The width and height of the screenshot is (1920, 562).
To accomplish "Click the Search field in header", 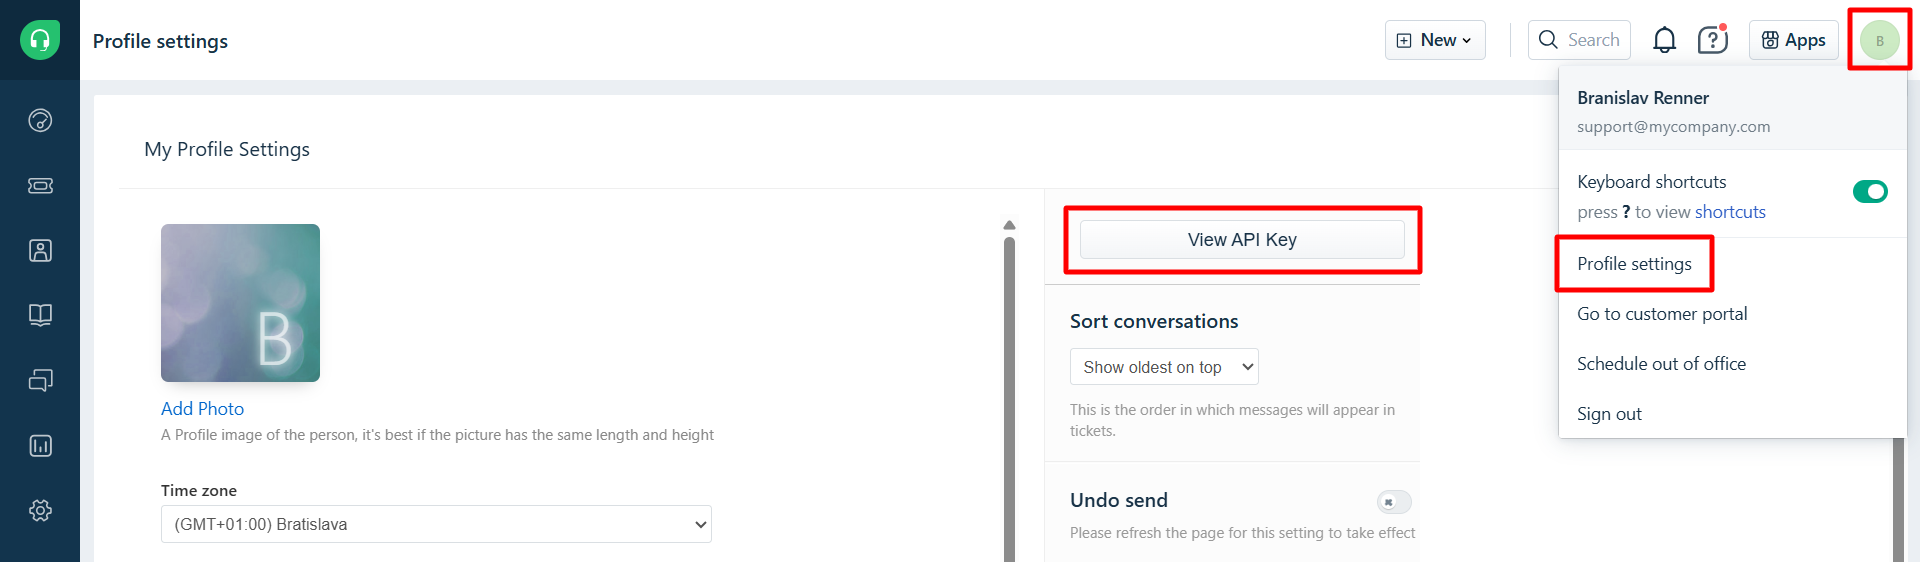I will pyautogui.click(x=1580, y=40).
